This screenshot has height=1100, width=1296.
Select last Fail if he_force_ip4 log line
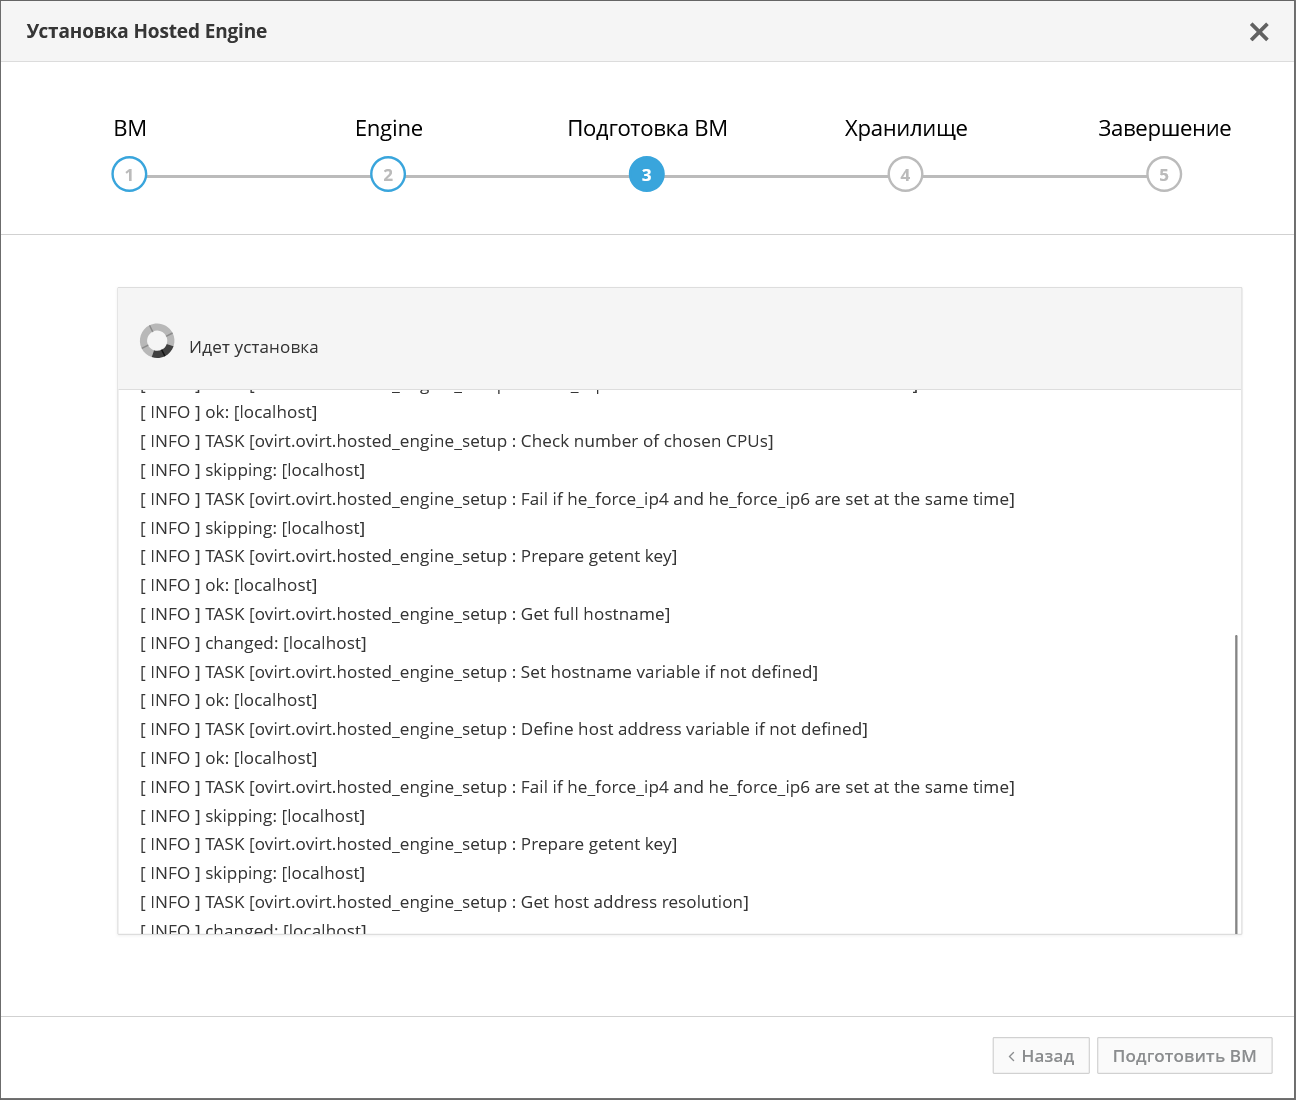577,787
